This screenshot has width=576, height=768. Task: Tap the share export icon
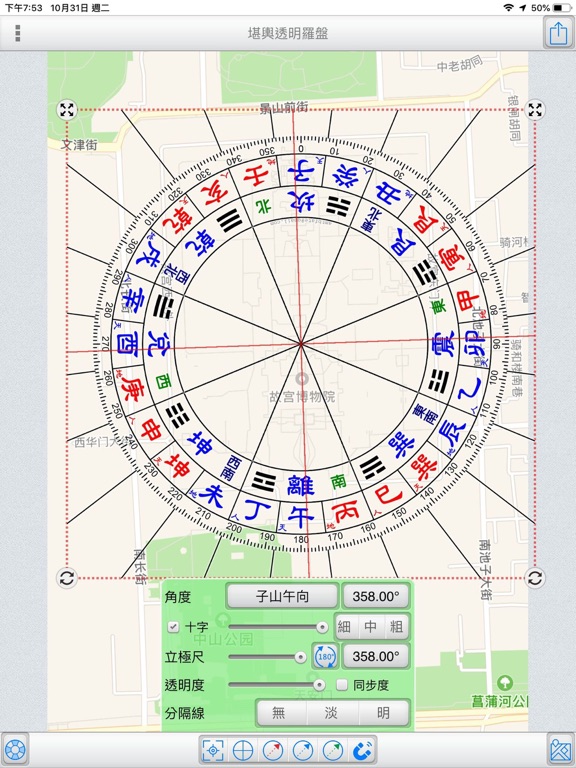[558, 33]
